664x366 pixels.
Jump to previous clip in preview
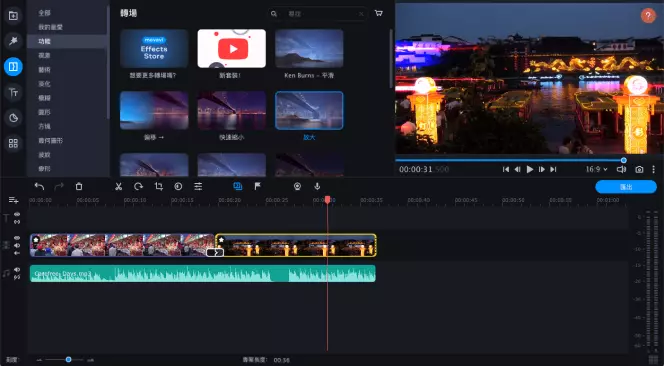pos(506,169)
